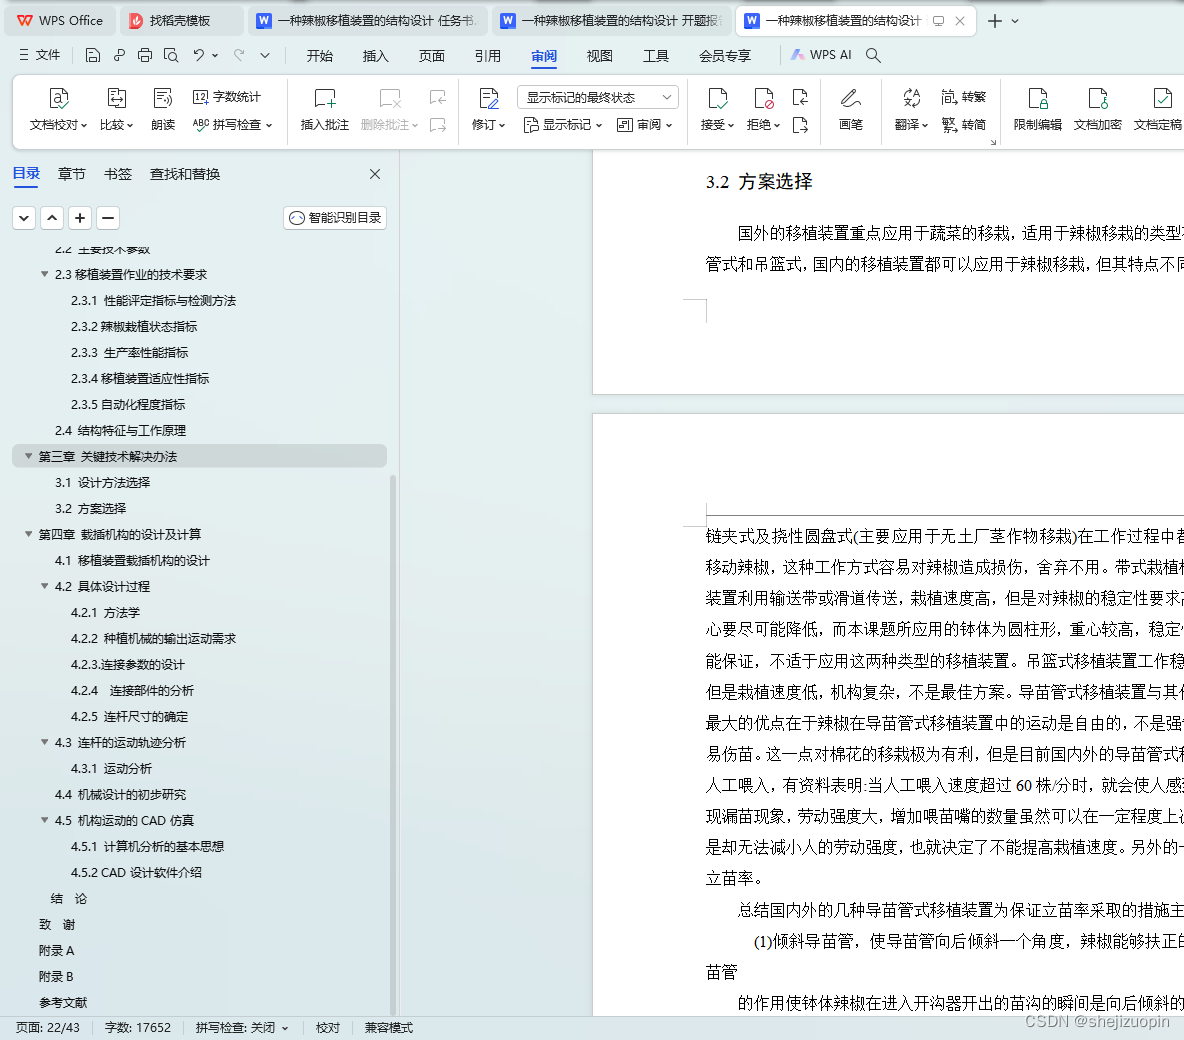Select the 章节 navigation tab
This screenshot has width=1184, height=1040.
[x=72, y=174]
